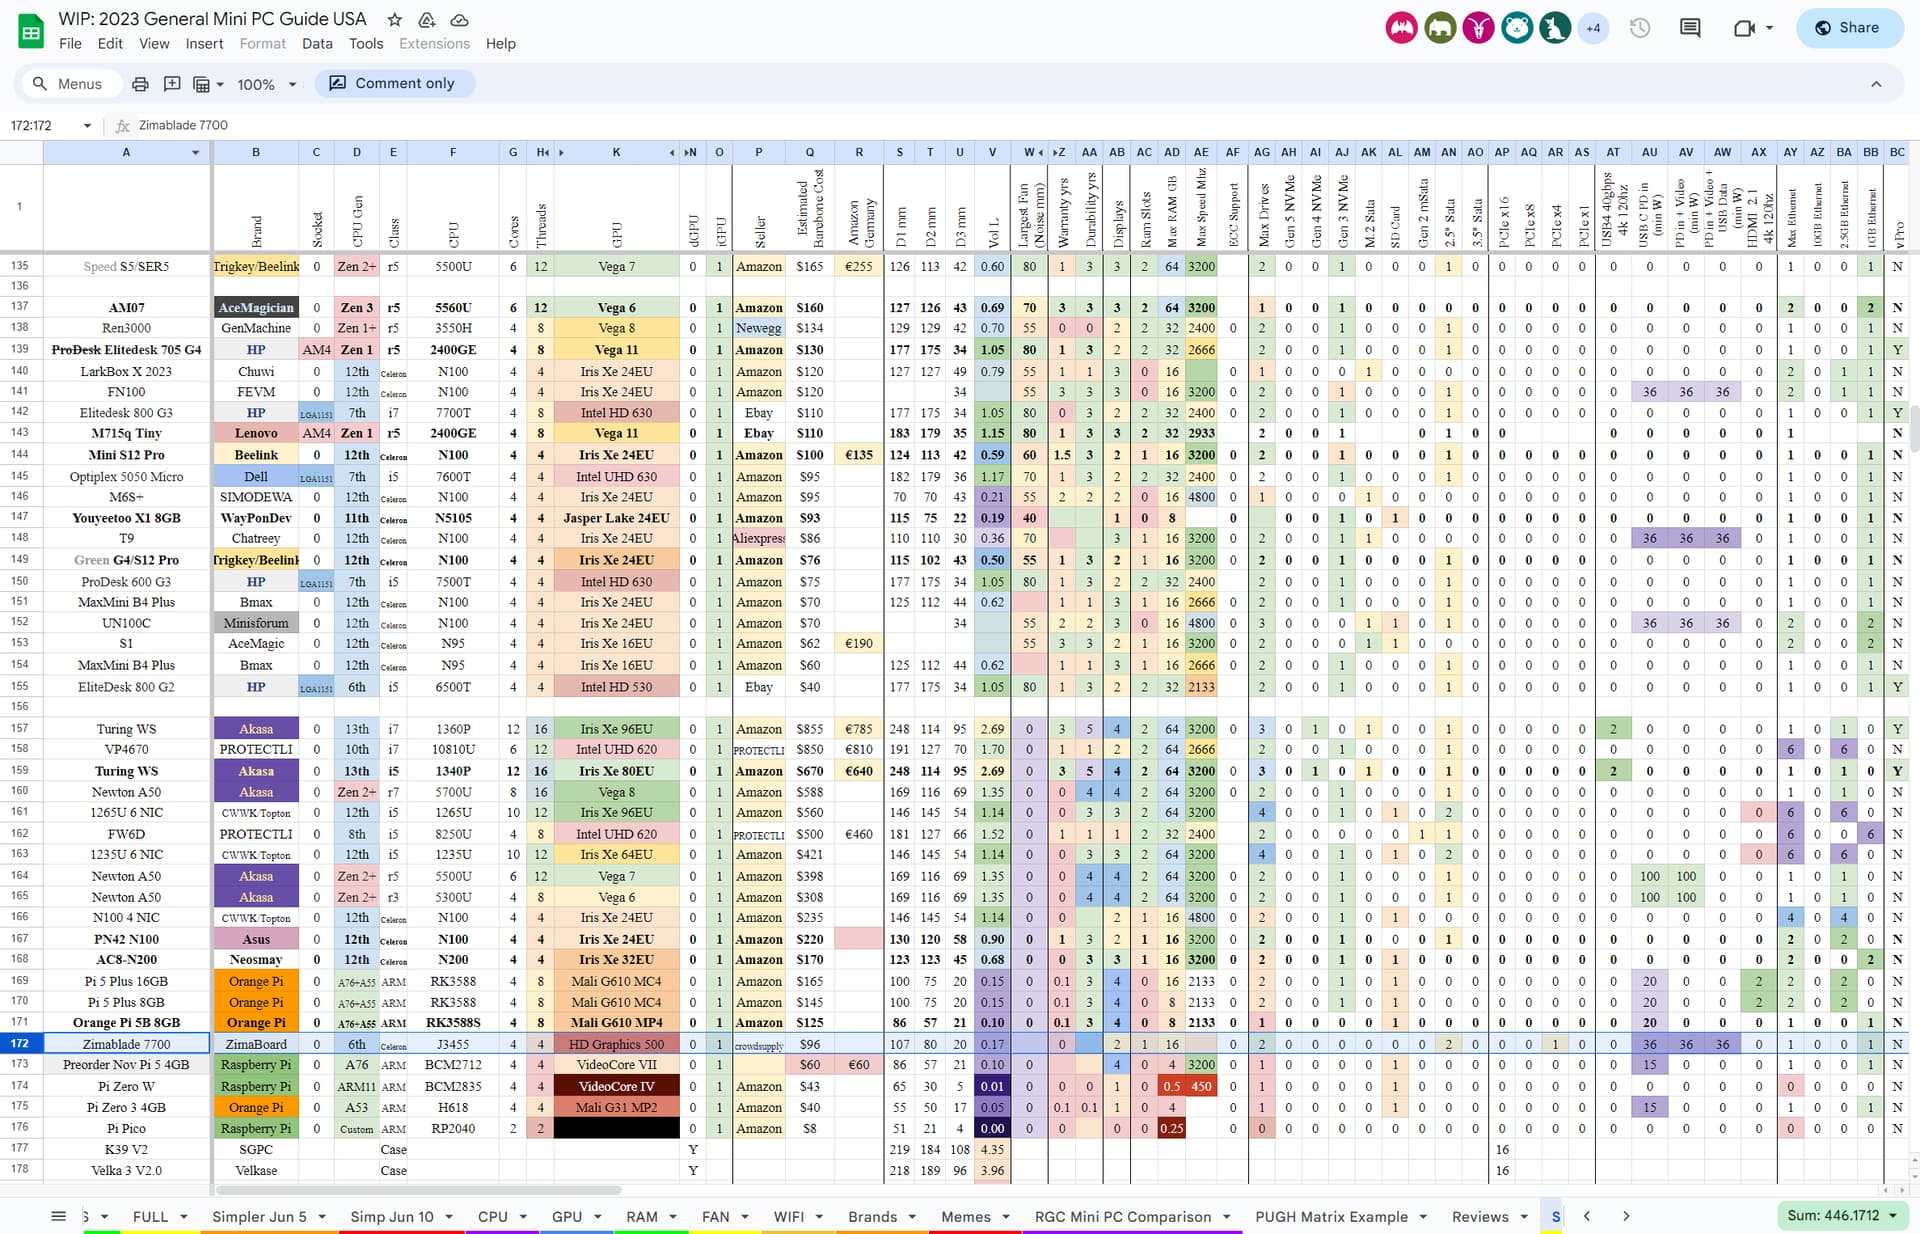Check the cloud save status icon
This screenshot has height=1234, width=1920.
tap(460, 20)
